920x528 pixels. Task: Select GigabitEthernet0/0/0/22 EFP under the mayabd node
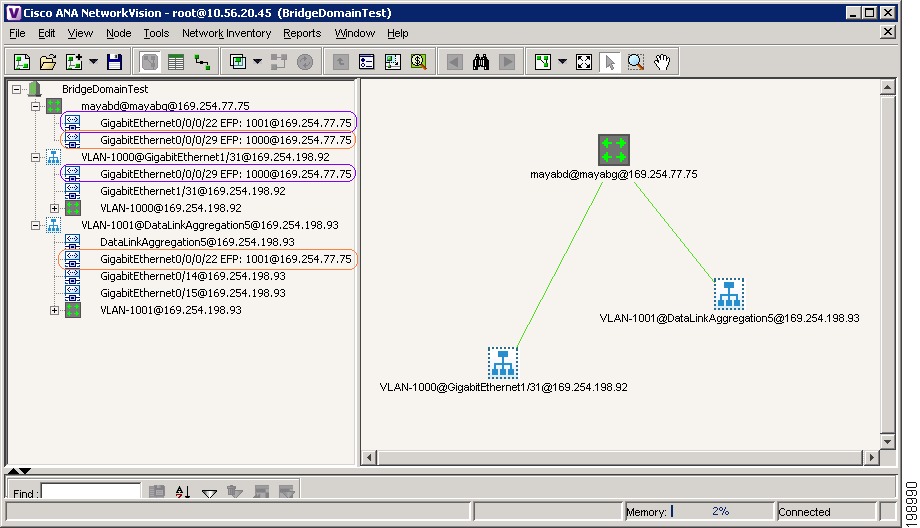click(x=226, y=123)
